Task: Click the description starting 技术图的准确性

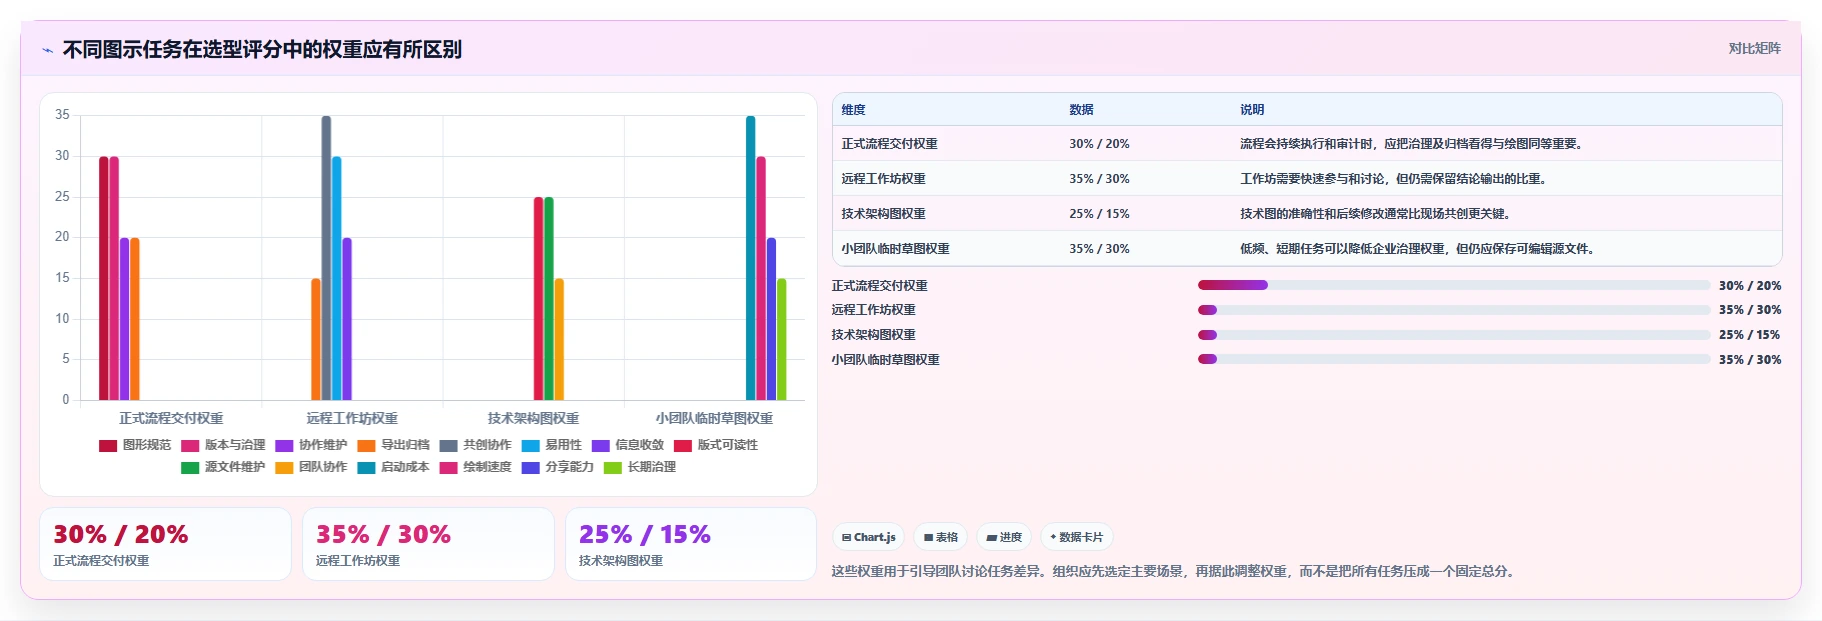Action: (1377, 214)
